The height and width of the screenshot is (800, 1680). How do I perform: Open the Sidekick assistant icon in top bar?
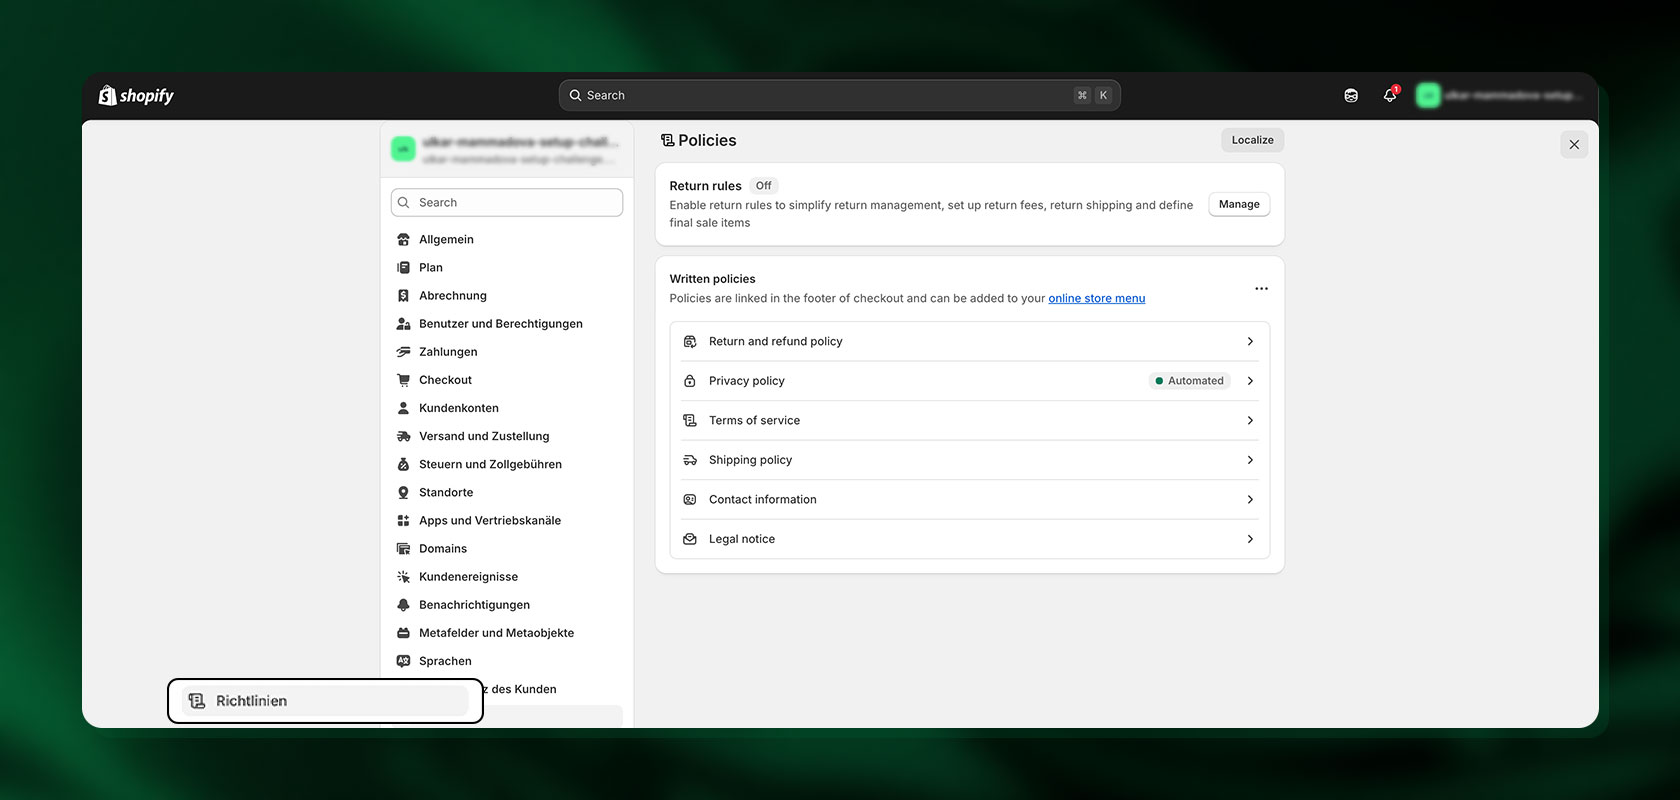point(1351,95)
